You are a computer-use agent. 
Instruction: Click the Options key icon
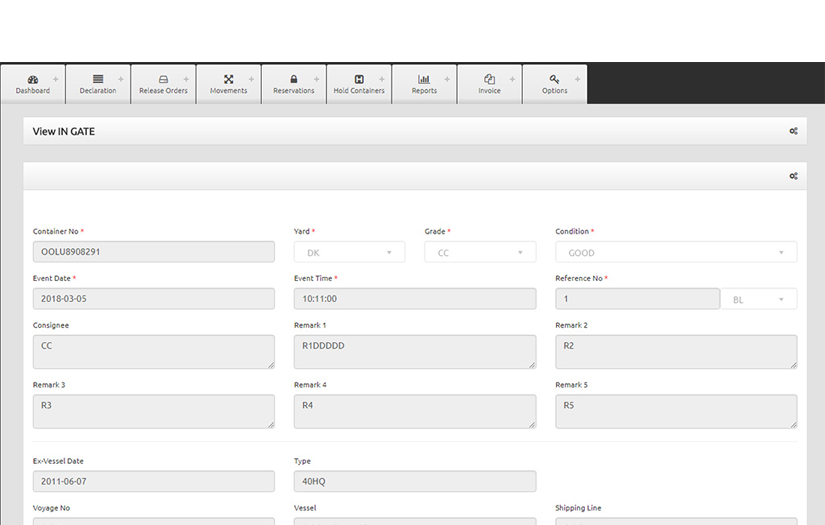(x=554, y=79)
